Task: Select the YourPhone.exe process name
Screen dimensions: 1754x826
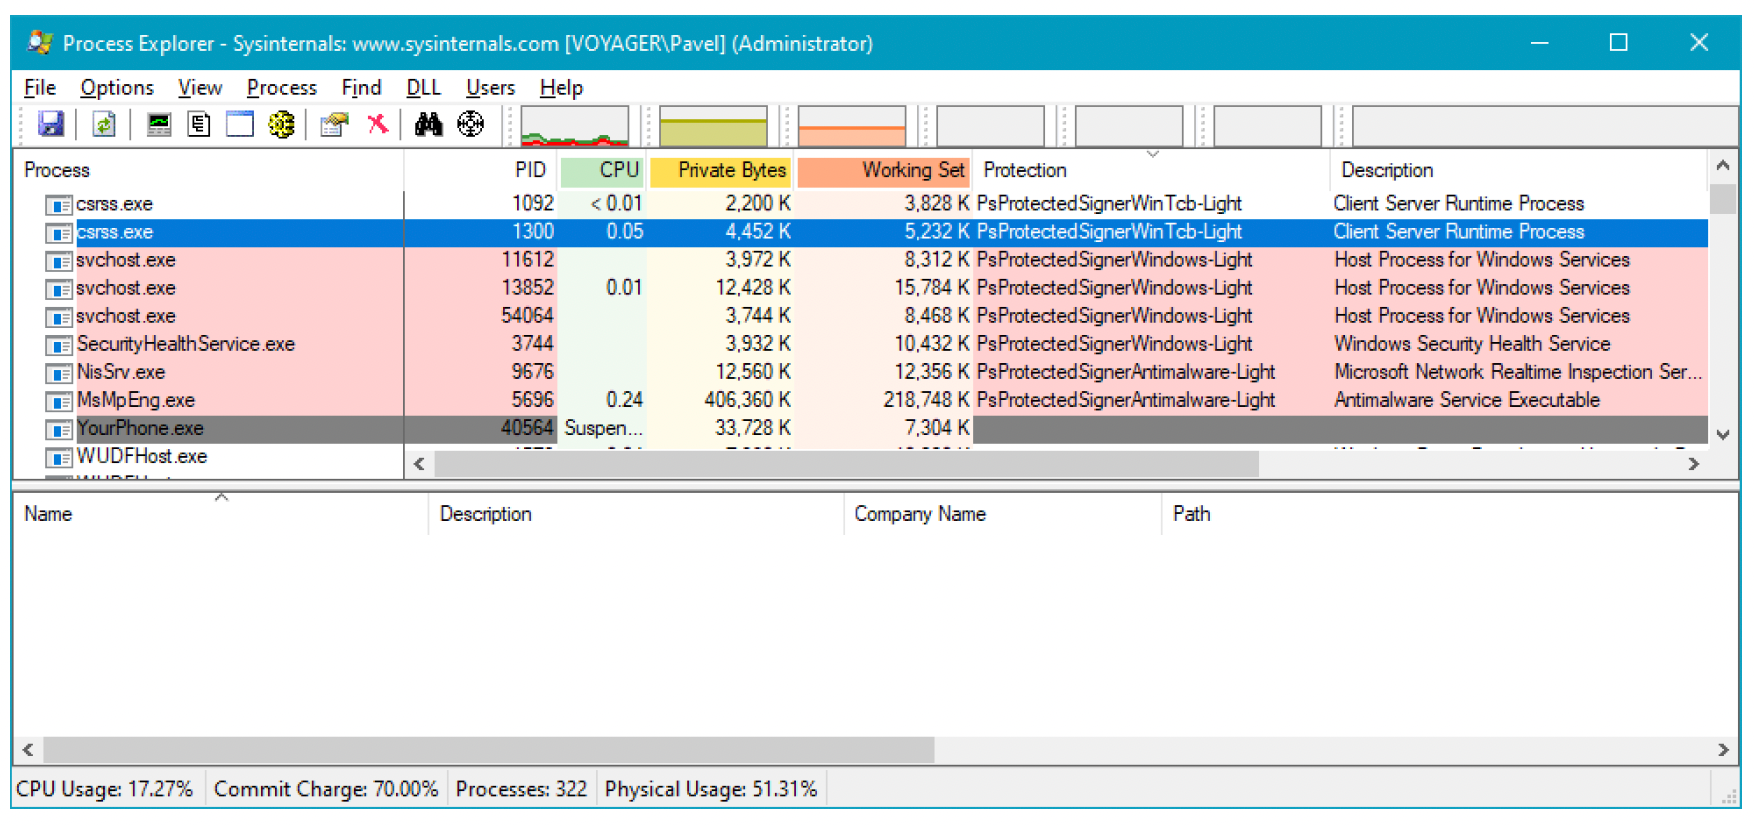Action: point(140,428)
